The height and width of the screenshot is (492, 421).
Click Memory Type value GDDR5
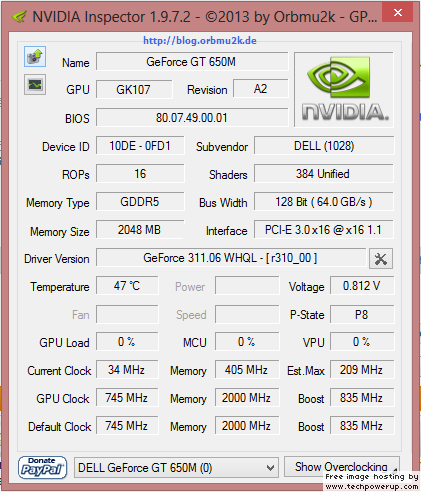pos(140,202)
